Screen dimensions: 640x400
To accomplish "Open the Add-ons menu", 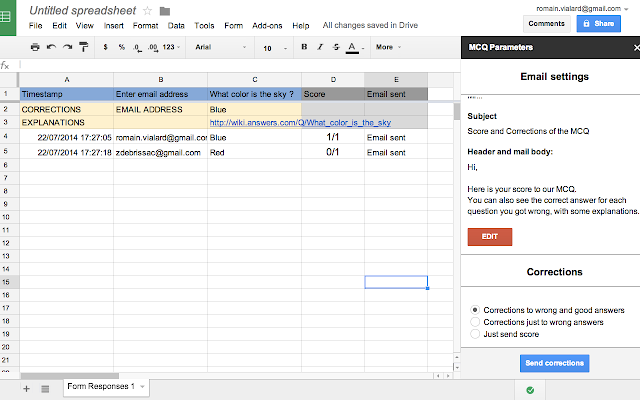I will click(x=267, y=26).
